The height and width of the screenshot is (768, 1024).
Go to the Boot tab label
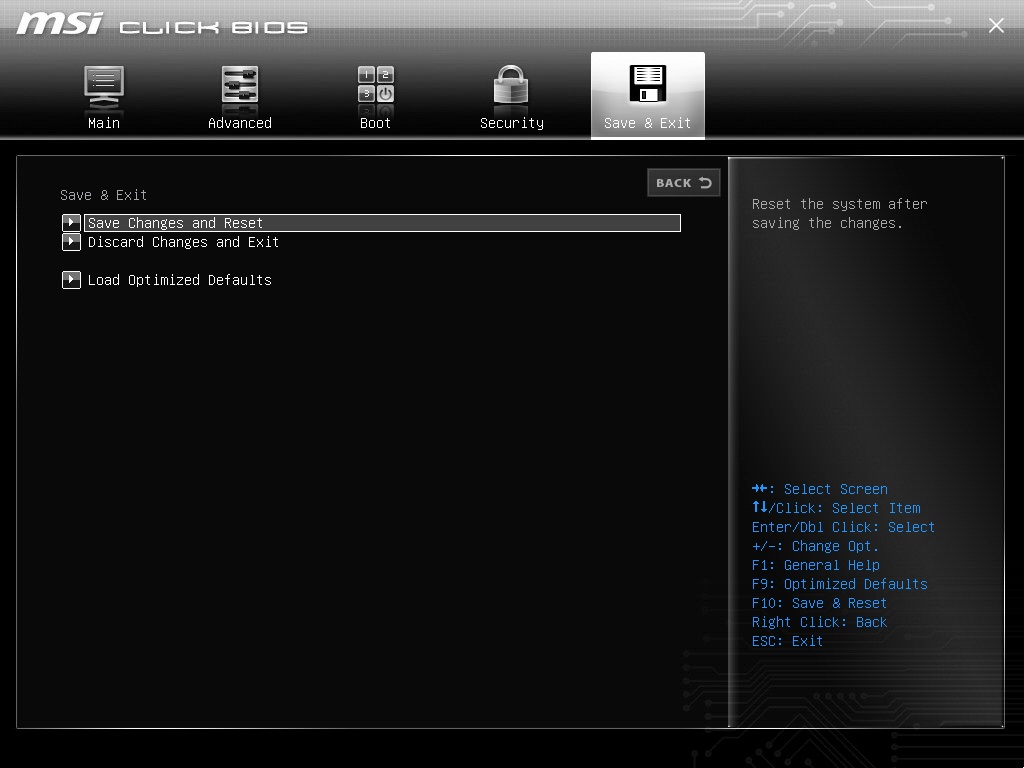click(x=376, y=123)
